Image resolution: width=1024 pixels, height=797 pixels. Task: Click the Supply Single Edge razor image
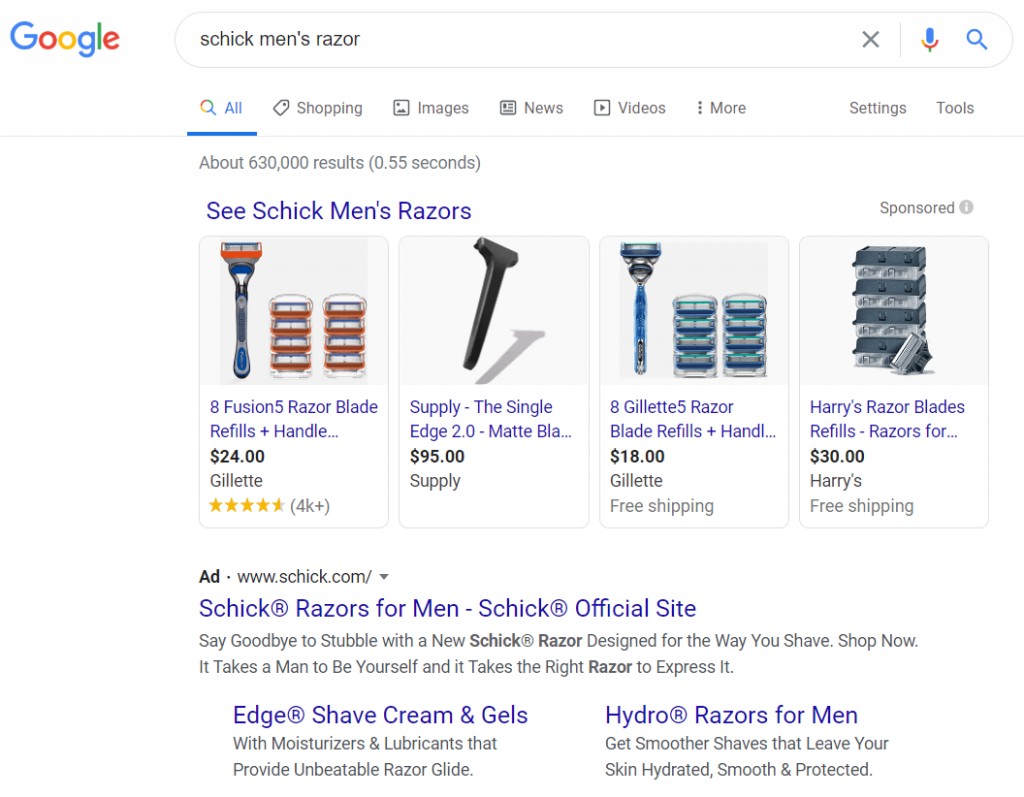[x=494, y=311]
